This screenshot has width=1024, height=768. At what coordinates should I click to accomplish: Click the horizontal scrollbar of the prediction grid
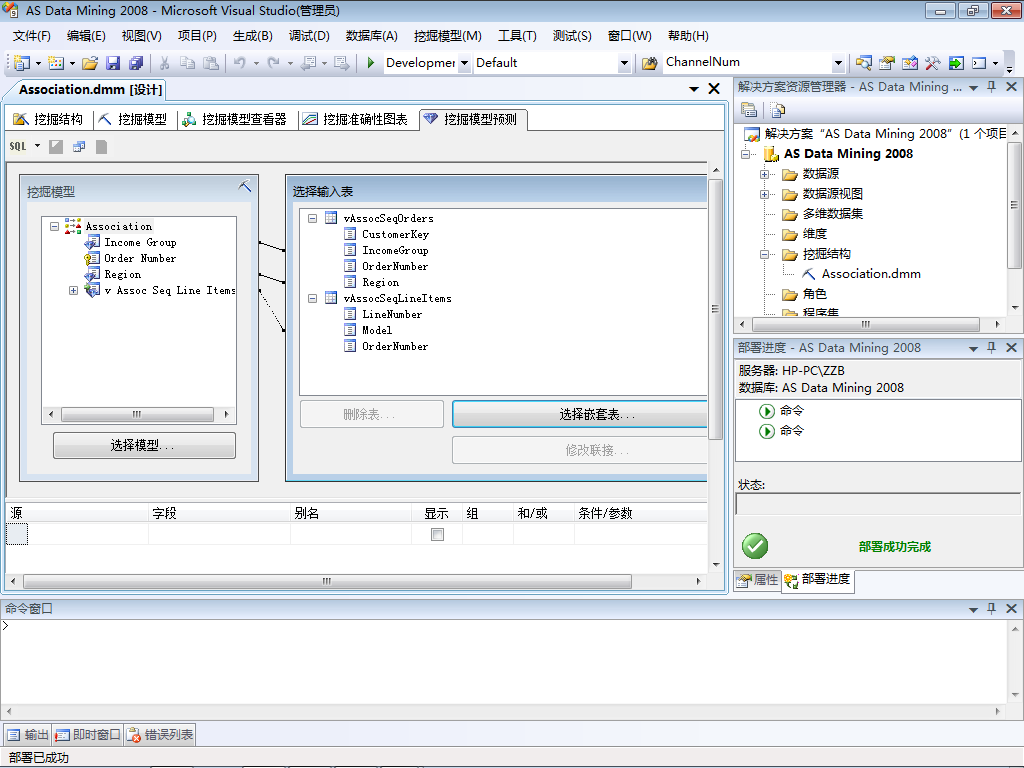coord(327,581)
